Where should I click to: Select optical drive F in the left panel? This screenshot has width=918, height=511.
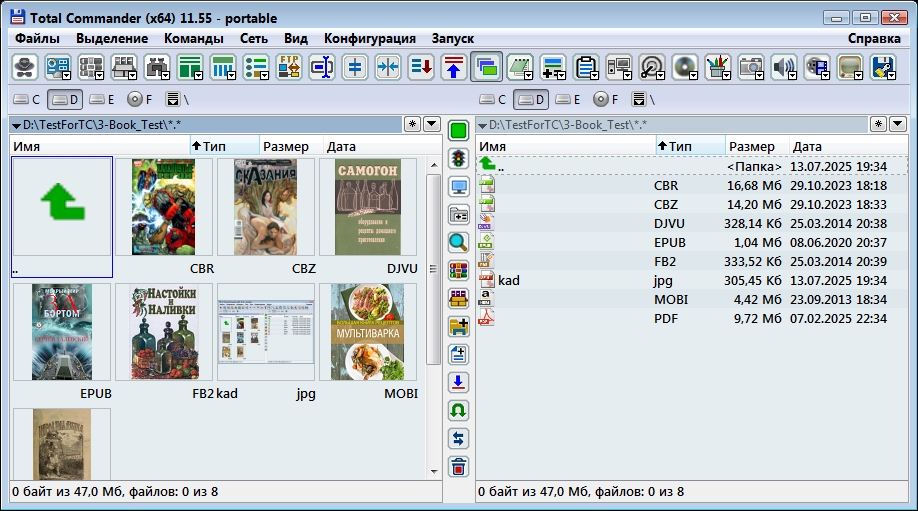coord(140,100)
